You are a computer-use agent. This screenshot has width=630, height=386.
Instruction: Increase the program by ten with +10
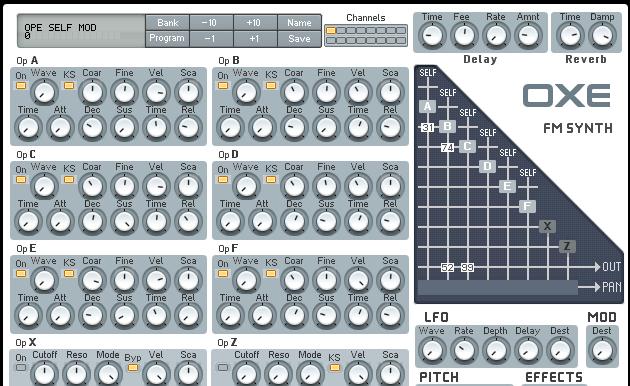(x=255, y=22)
